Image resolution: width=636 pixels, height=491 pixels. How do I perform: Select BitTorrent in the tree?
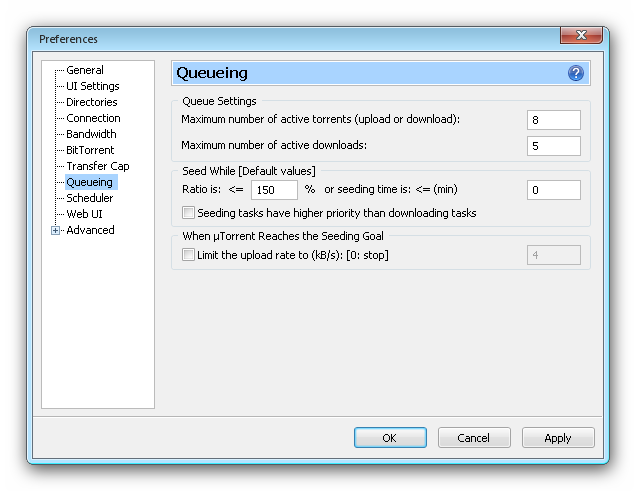click(90, 150)
